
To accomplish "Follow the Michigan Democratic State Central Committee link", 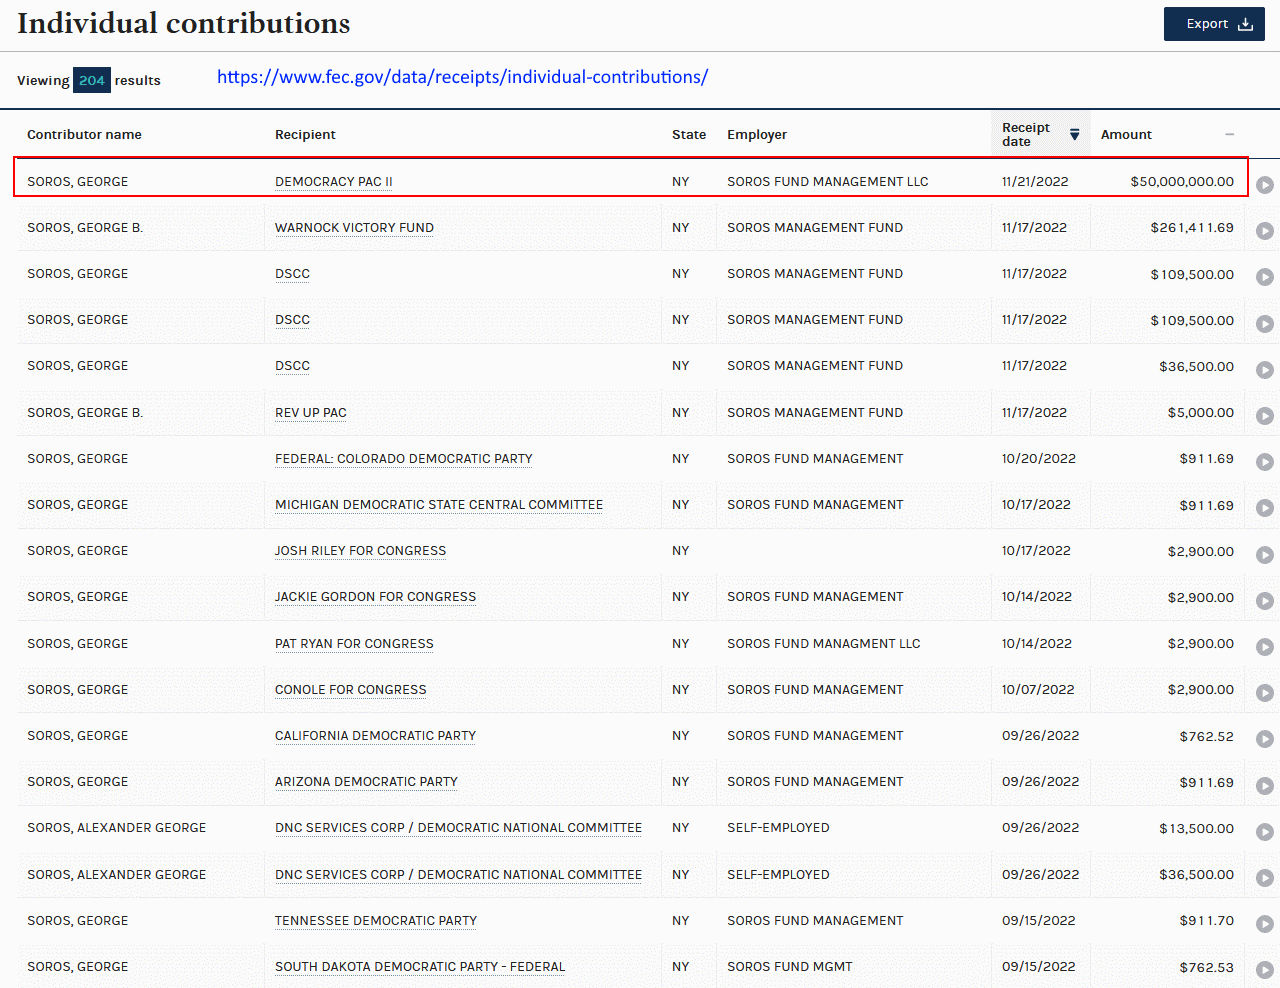I will click(439, 505).
